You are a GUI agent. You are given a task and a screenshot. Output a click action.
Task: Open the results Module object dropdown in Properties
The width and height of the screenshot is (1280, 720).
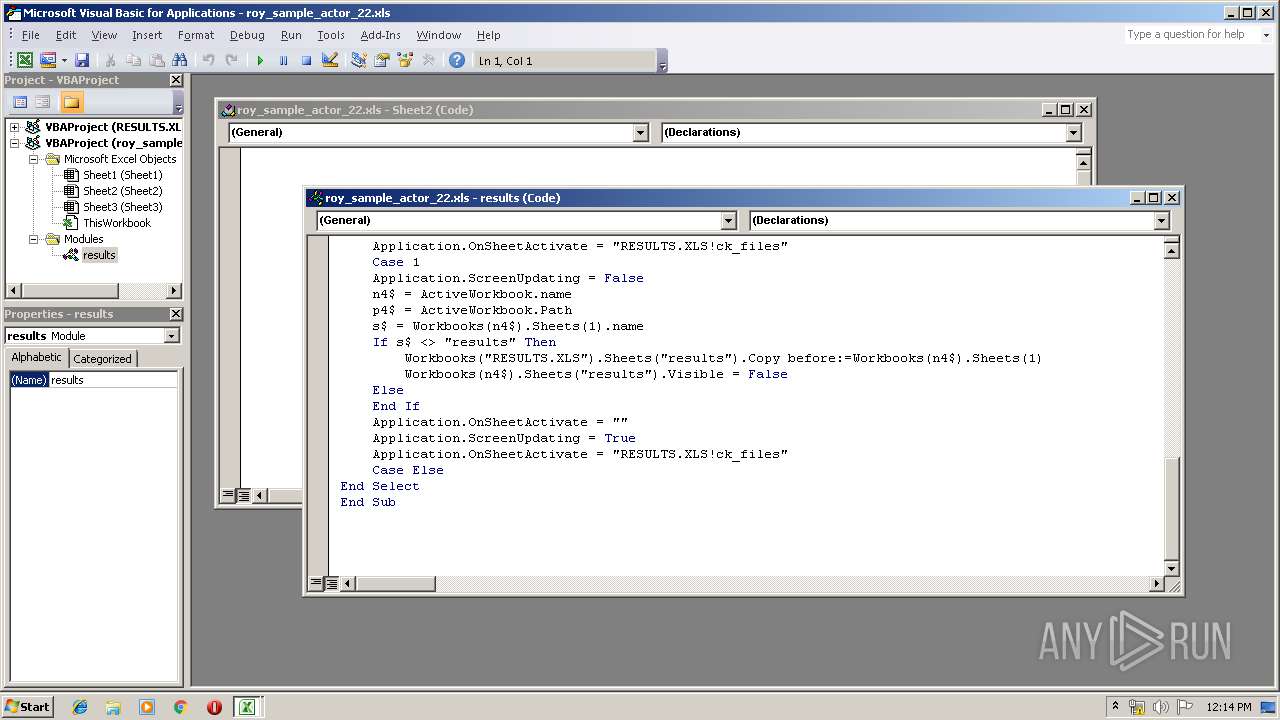172,336
